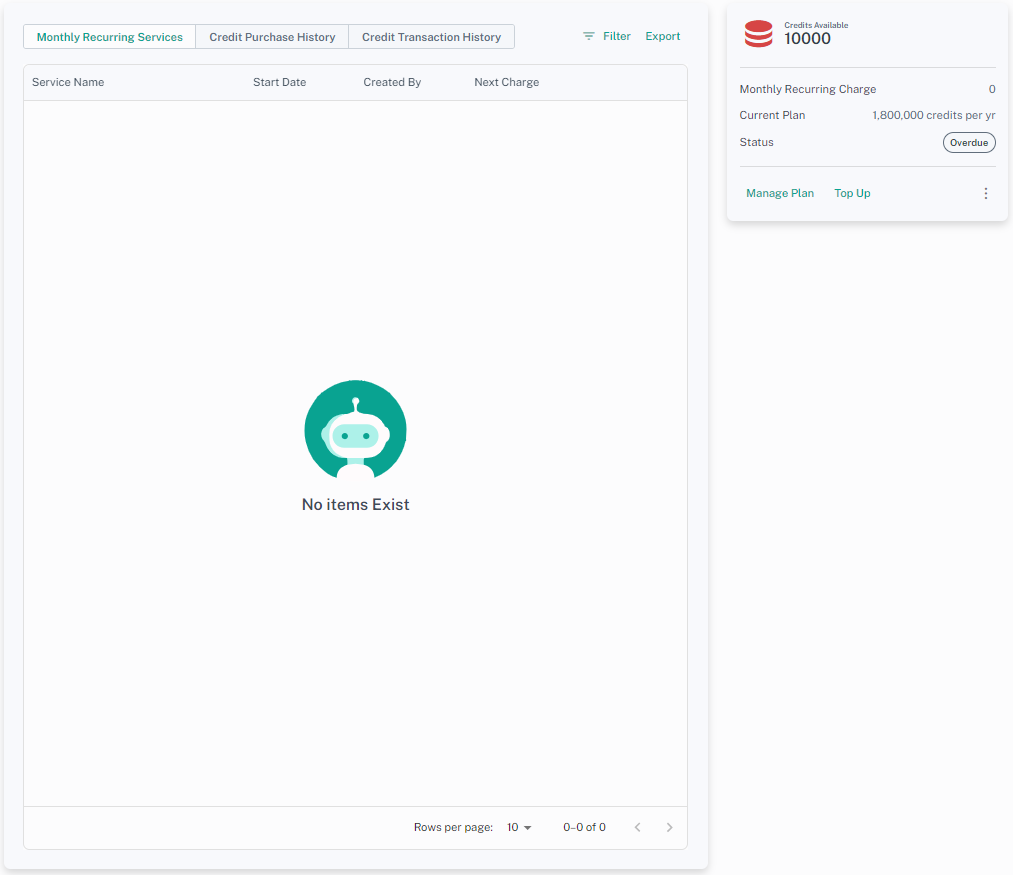Click the red credits coin stack icon
Viewport: 1013px width, 875px height.
[x=758, y=34]
